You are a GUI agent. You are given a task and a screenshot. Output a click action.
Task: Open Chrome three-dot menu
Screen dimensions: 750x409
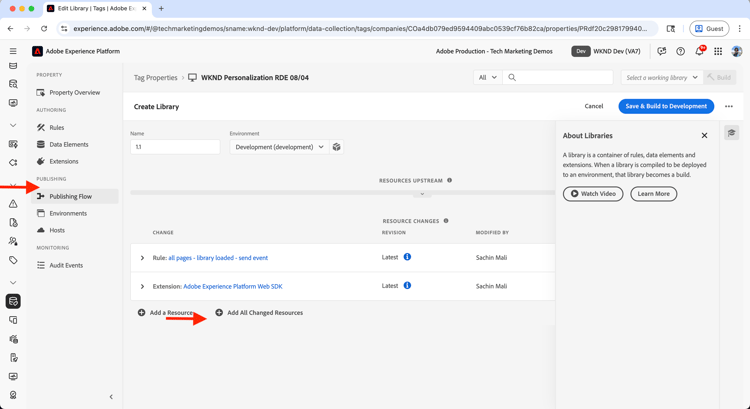click(x=739, y=29)
